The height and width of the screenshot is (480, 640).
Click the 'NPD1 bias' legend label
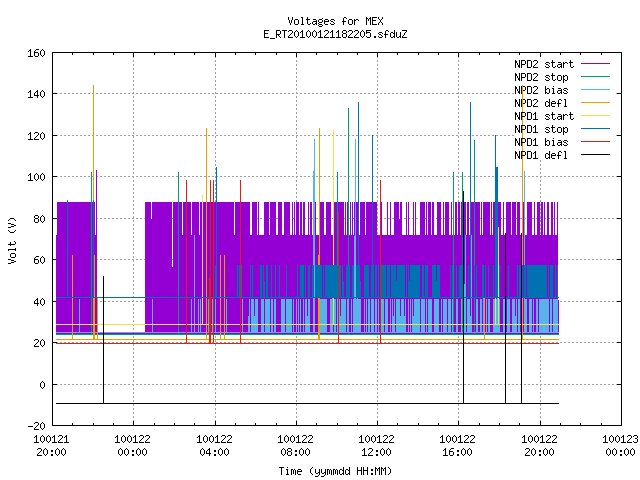point(541,142)
